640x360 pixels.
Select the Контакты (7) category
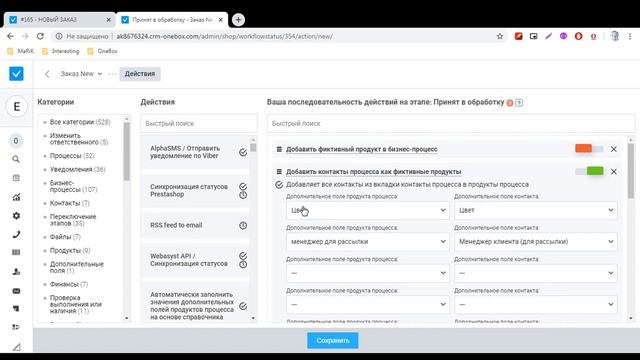coord(69,203)
